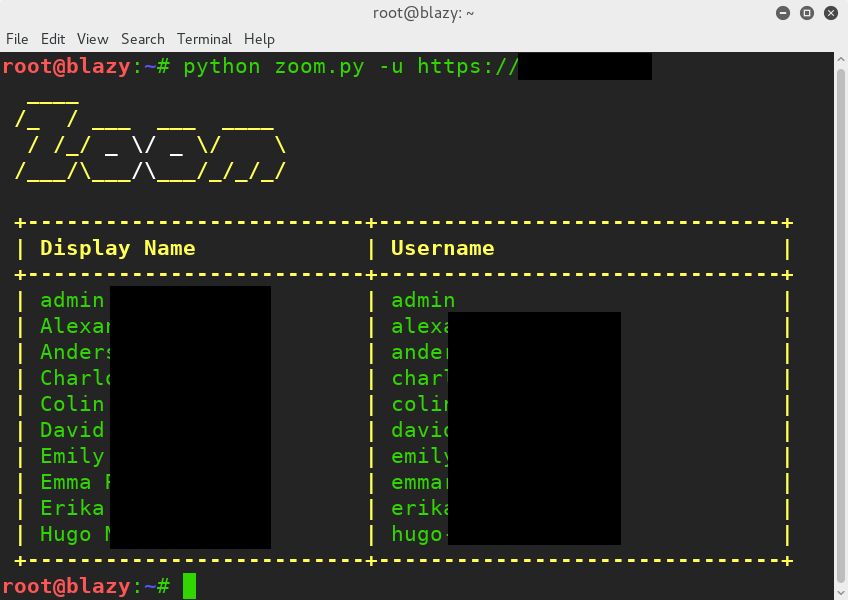Click 'admin' in the Username column
848x600 pixels.
click(x=423, y=300)
